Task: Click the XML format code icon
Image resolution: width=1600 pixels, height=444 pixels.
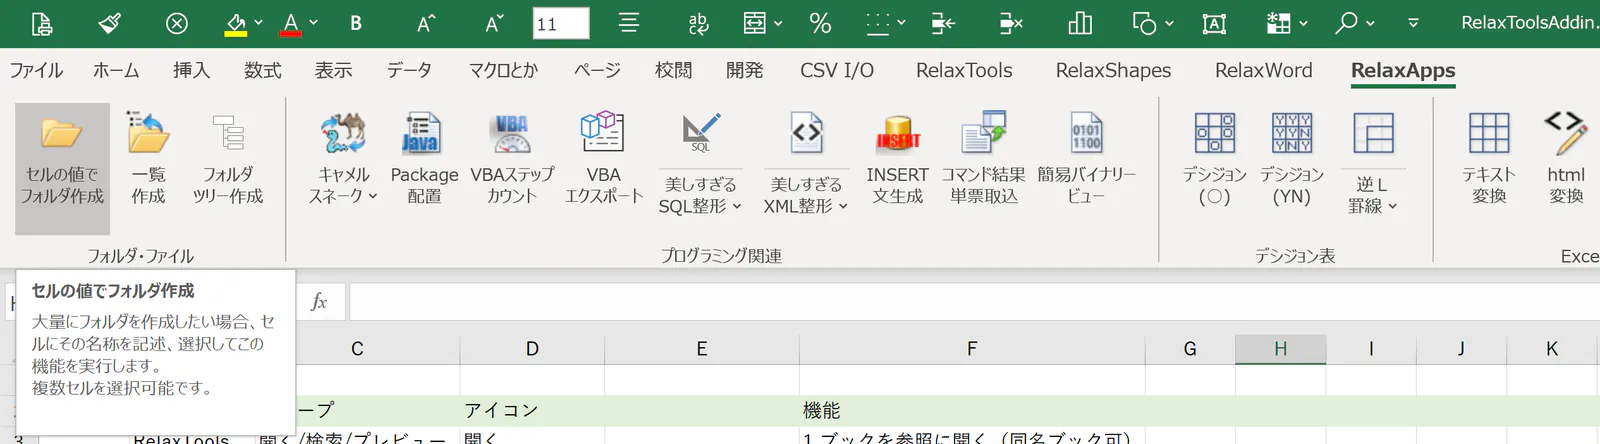Action: click(x=806, y=133)
